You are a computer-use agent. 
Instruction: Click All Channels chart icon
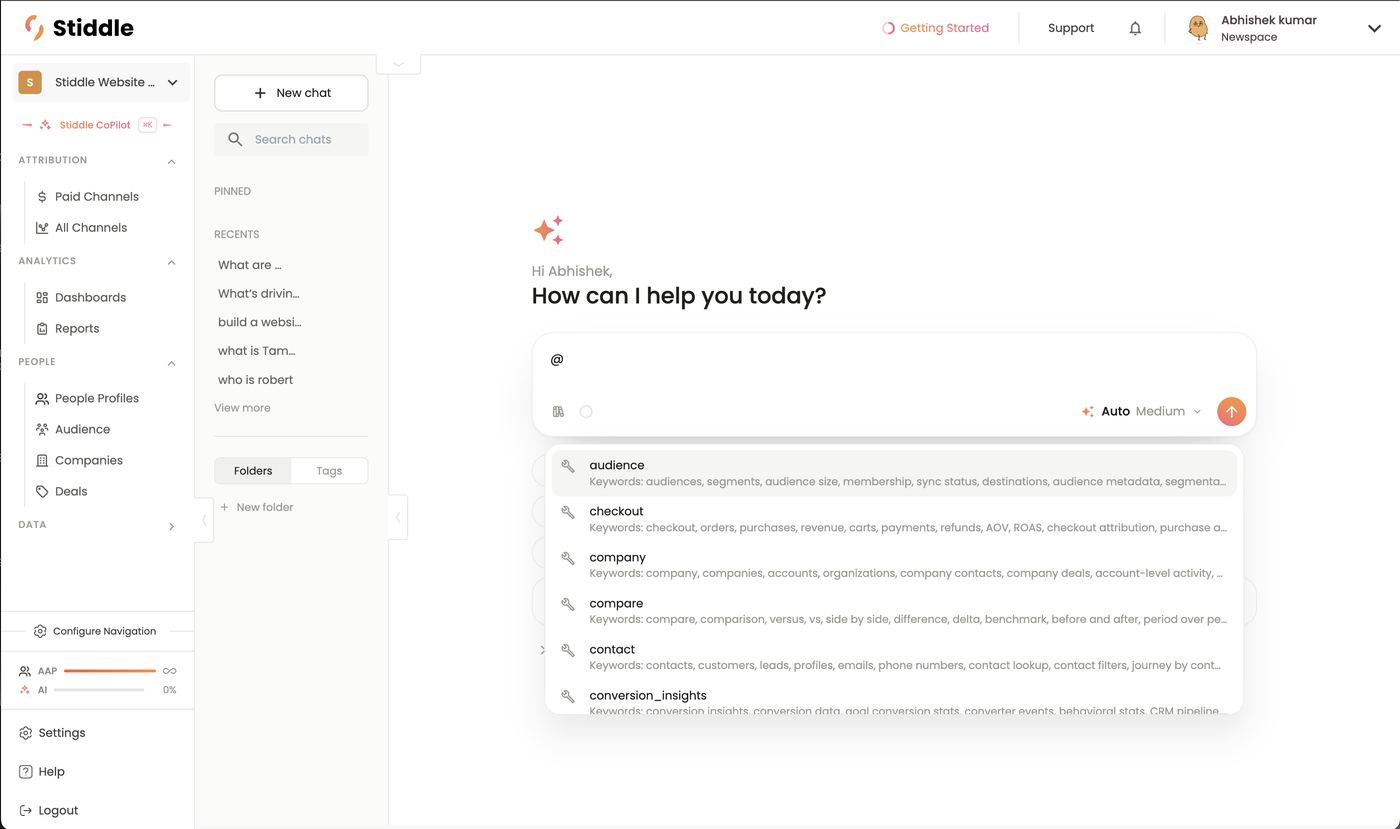42,228
